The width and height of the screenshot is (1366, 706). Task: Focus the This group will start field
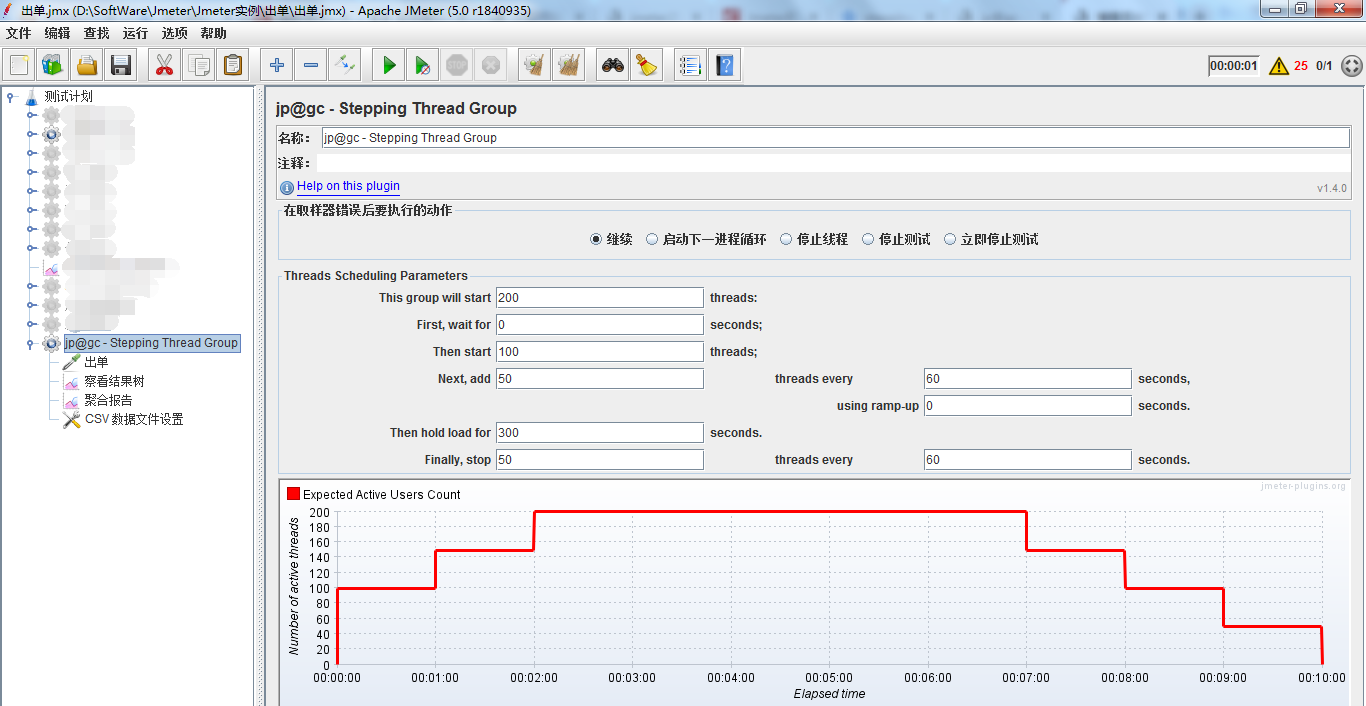[600, 298]
